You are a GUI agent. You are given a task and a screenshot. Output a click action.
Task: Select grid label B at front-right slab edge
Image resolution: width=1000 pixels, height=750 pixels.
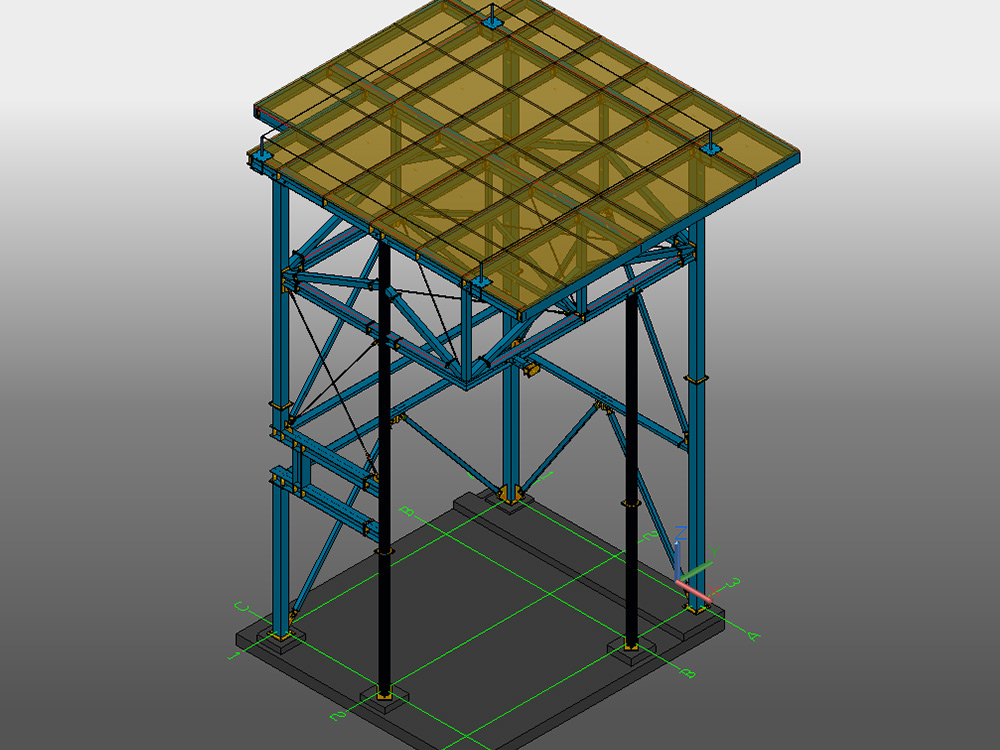pos(687,673)
